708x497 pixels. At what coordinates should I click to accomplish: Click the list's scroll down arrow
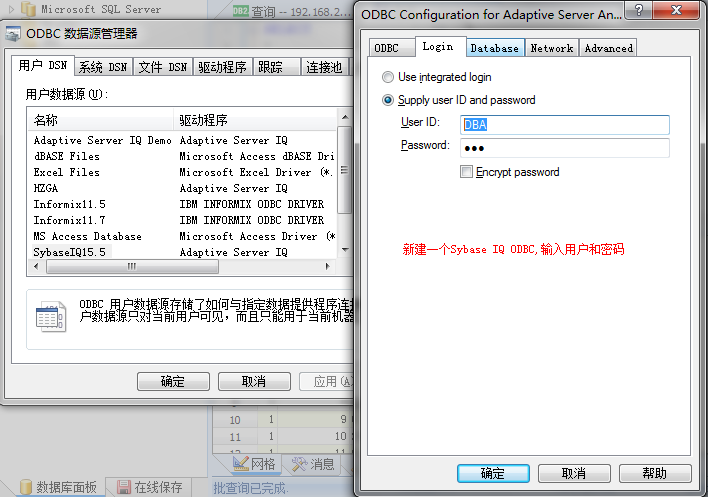click(345, 250)
